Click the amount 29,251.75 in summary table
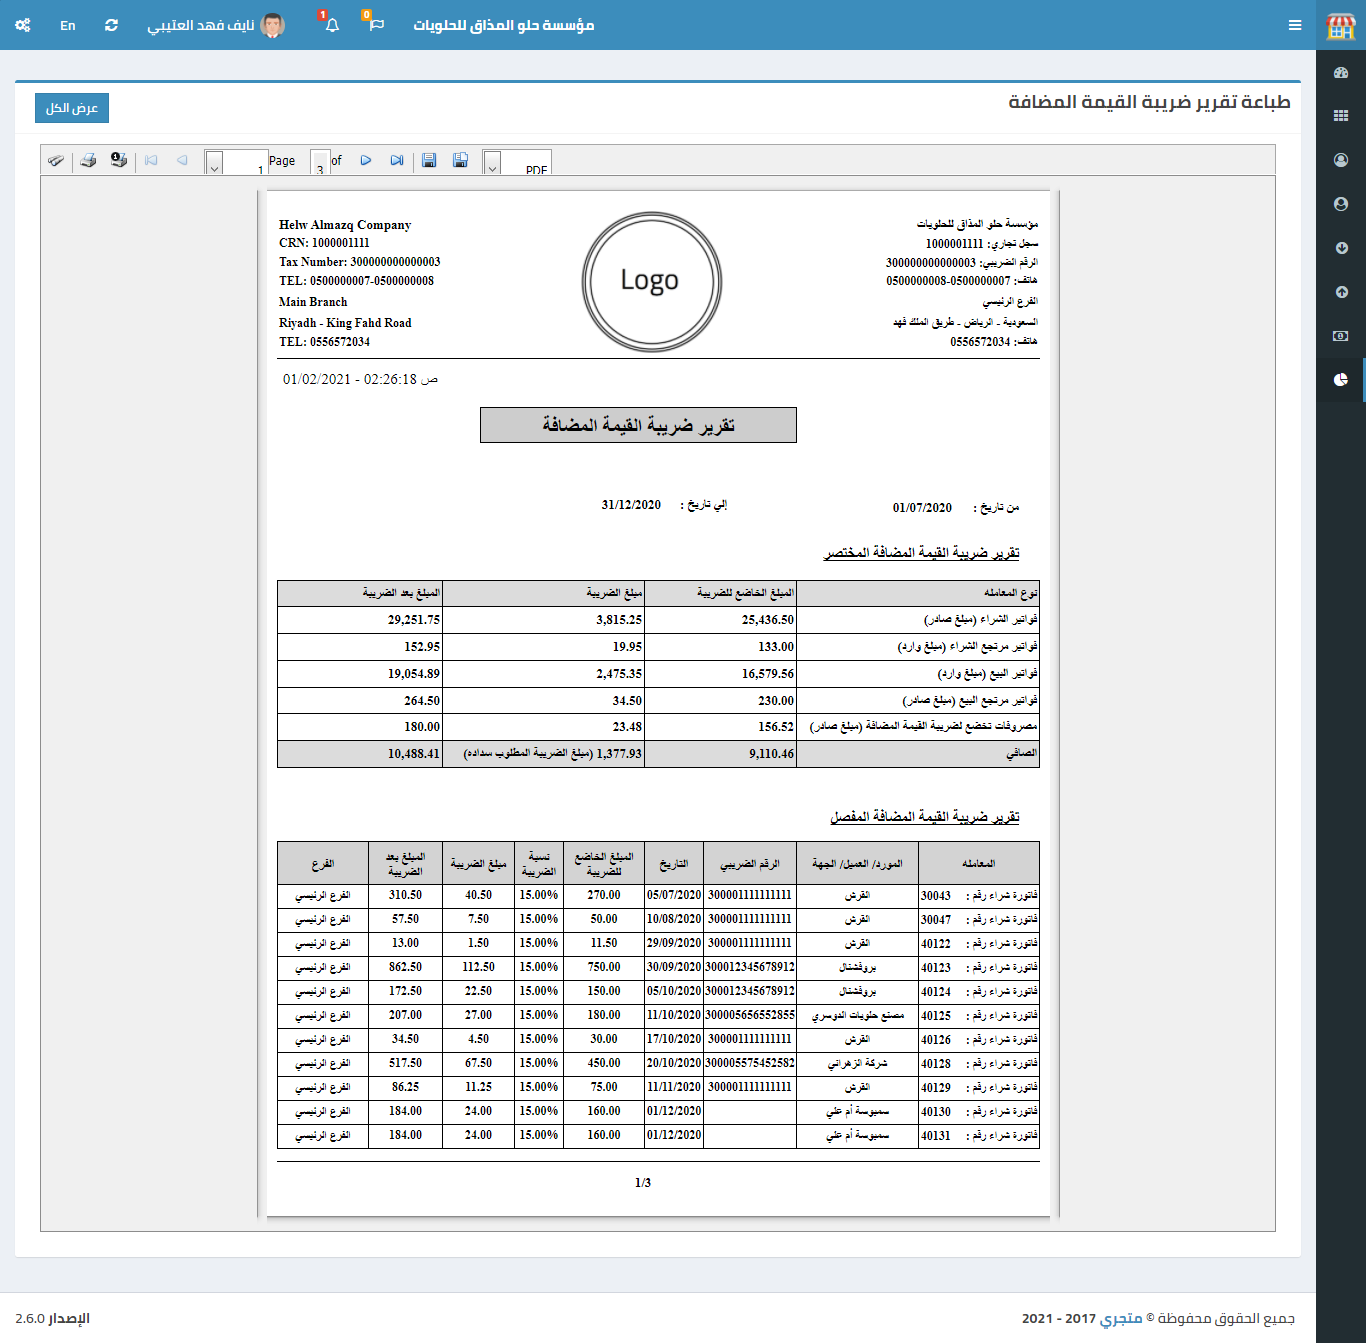This screenshot has height=1343, width=1366. [414, 620]
